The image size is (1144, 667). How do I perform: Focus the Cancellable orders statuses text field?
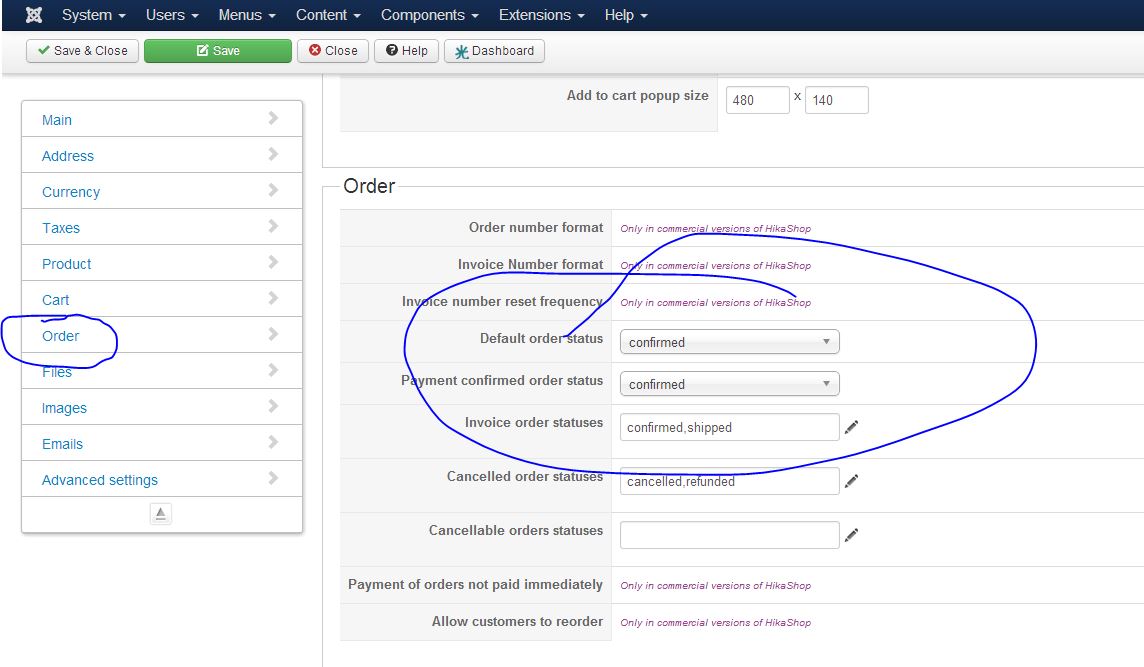[x=729, y=535]
